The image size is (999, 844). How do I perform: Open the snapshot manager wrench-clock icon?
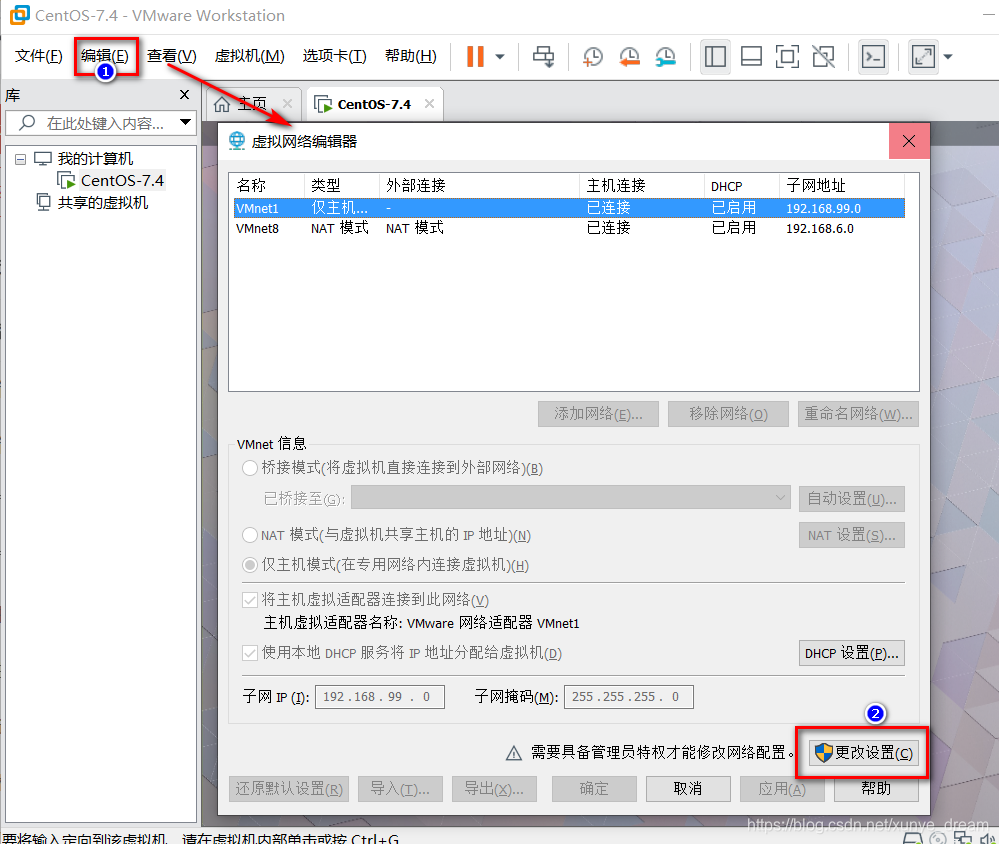point(666,57)
